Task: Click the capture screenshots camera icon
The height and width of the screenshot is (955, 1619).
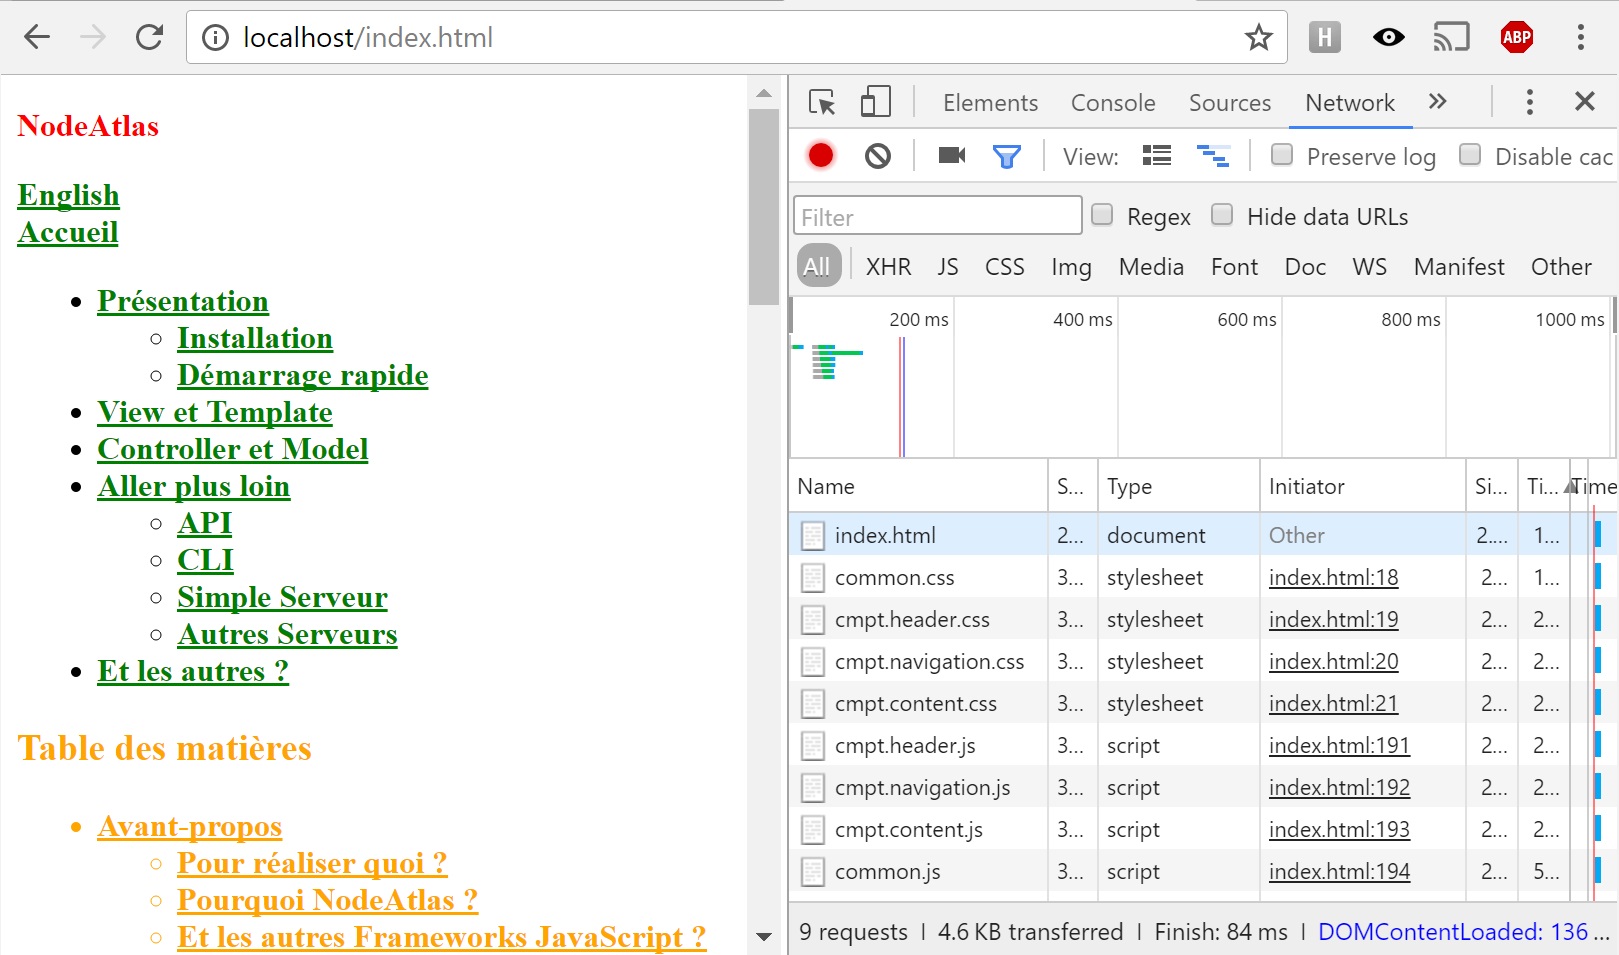Action: [952, 156]
